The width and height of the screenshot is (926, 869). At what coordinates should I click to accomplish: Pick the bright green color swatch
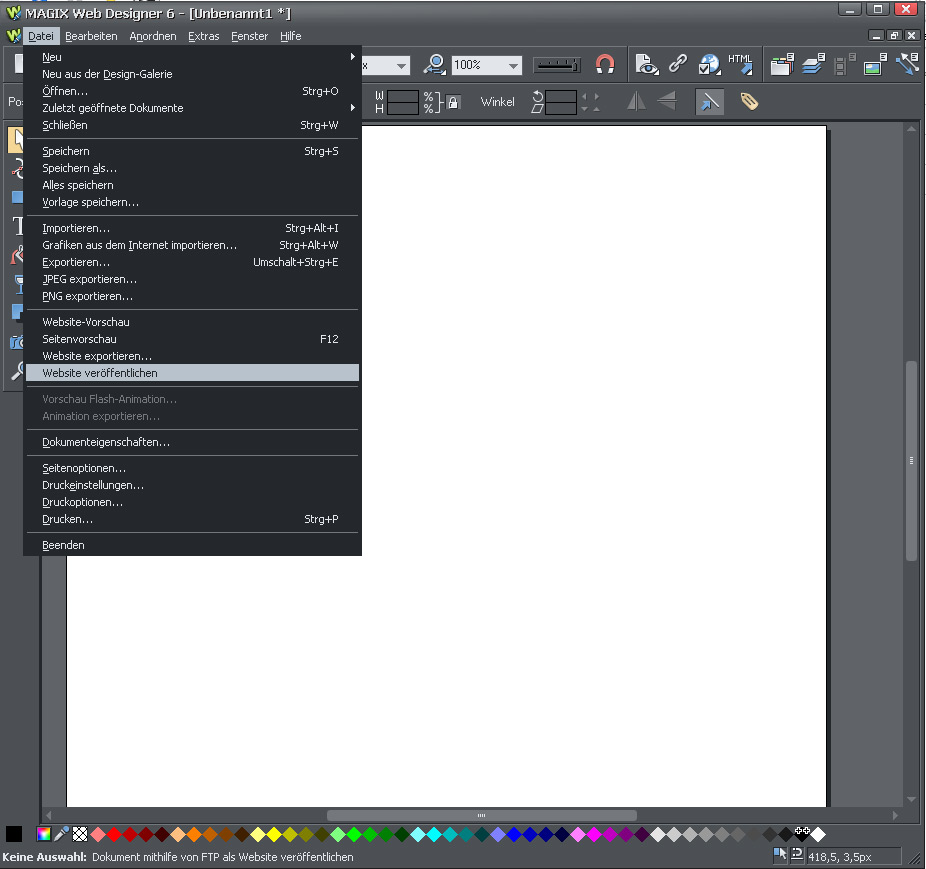[354, 834]
